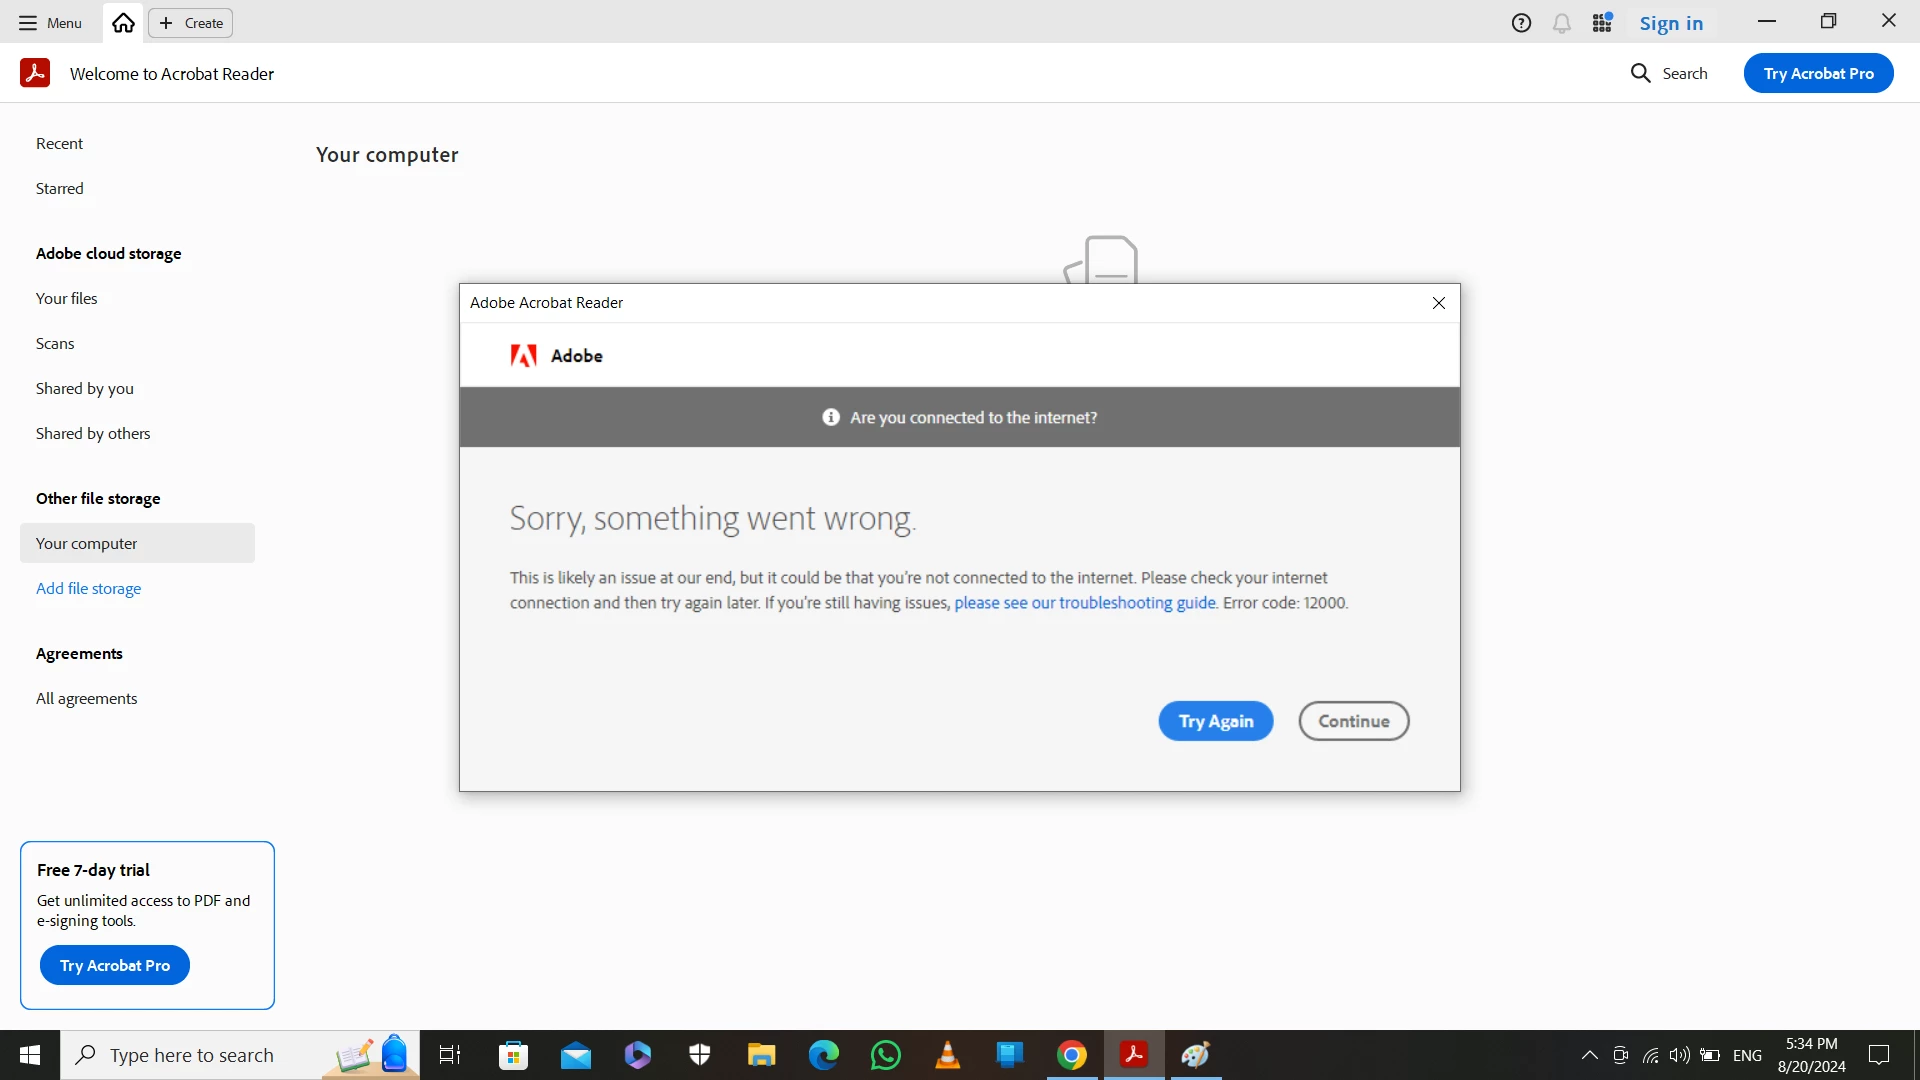1920x1080 pixels.
Task: Open the hamburger Menu
Action: click(x=50, y=23)
